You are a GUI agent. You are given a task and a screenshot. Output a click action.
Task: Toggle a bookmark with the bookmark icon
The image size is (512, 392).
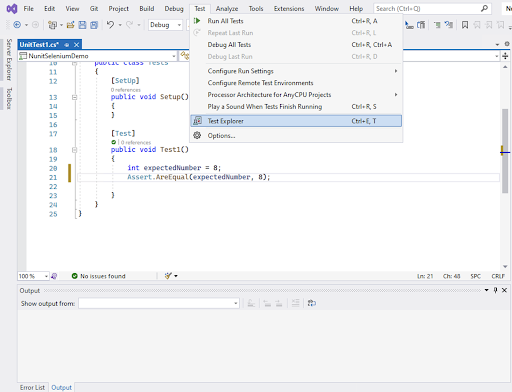pos(465,25)
